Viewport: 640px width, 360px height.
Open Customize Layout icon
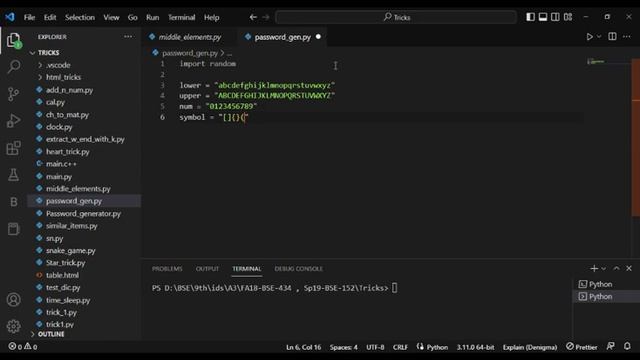point(568,17)
